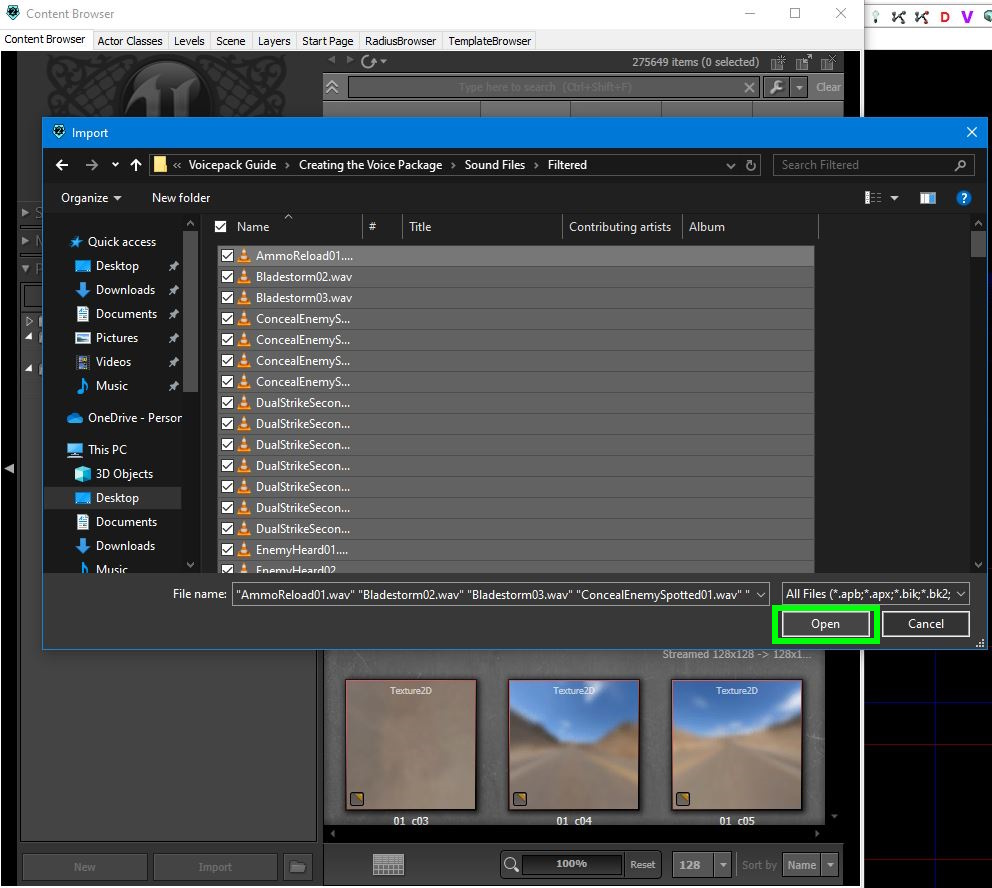Viewport: 992px width, 888px height.
Task: Toggle the preview pane icon
Action: (x=927, y=198)
